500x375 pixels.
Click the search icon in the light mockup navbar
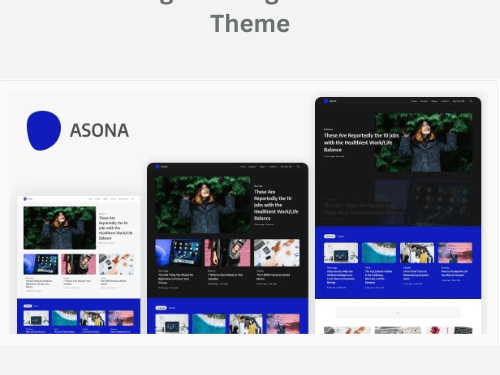pyautogui.click(x=132, y=199)
